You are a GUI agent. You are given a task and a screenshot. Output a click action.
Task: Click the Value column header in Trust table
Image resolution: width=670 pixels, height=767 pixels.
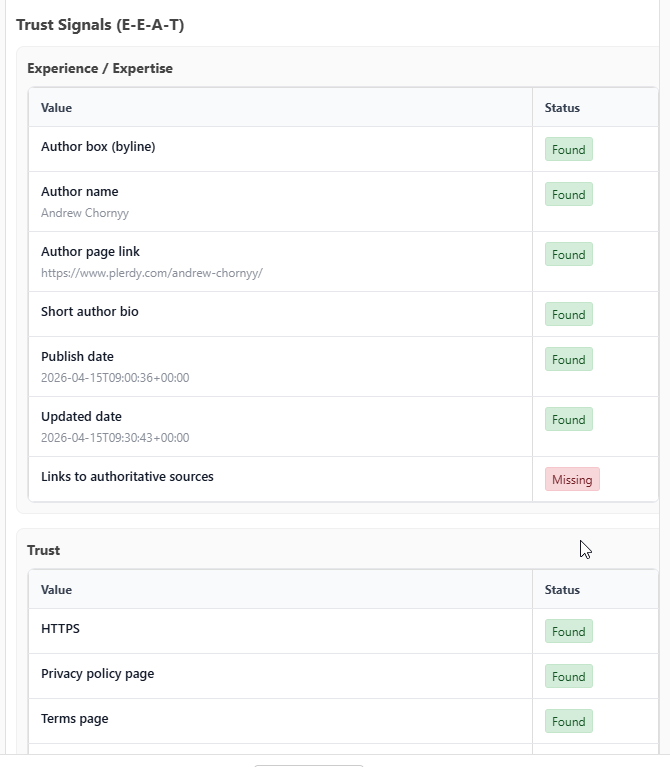click(x=56, y=590)
